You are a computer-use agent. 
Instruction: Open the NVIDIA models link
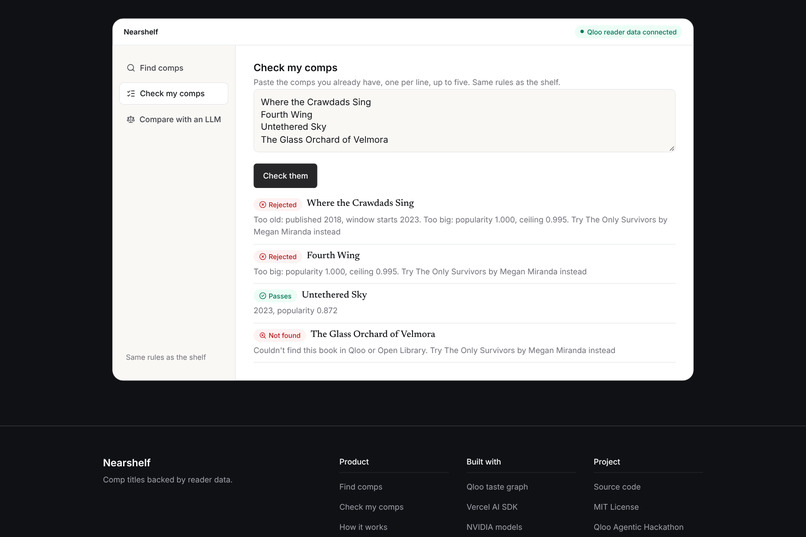point(494,527)
